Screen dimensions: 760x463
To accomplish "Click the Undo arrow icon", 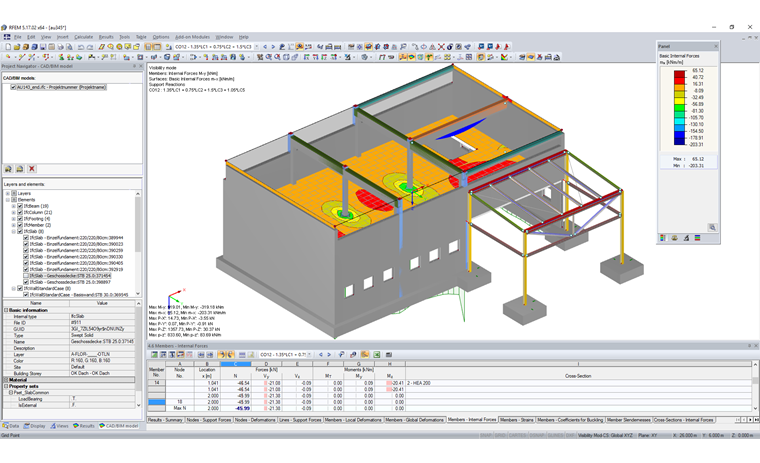I will coord(81,47).
